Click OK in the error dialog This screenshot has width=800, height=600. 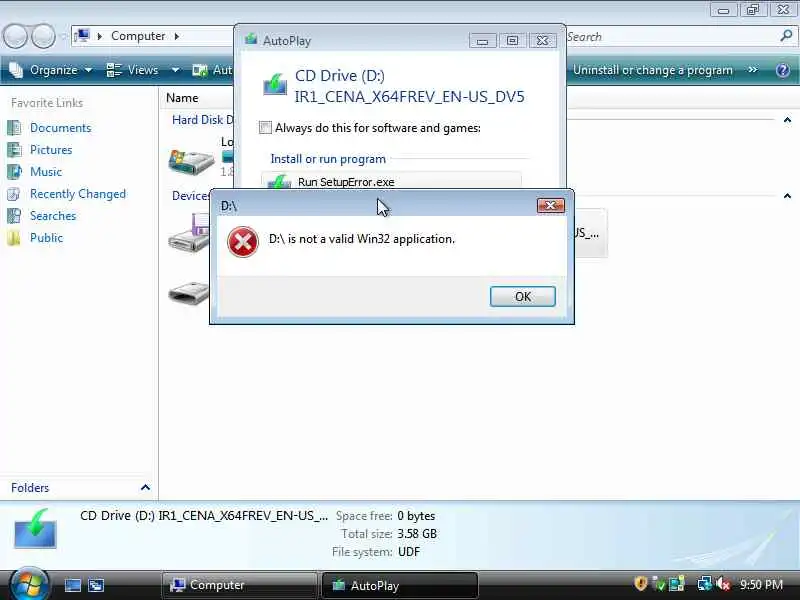[x=522, y=296]
